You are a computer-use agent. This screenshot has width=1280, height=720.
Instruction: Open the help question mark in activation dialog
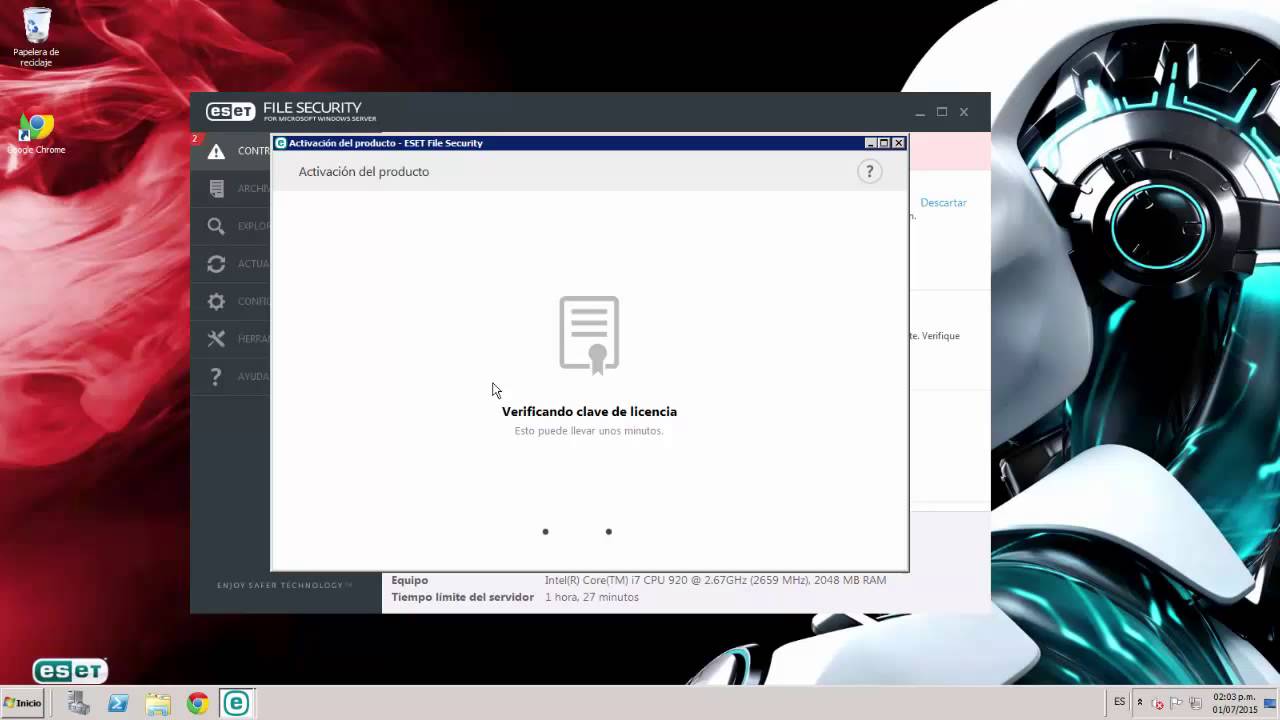(869, 172)
